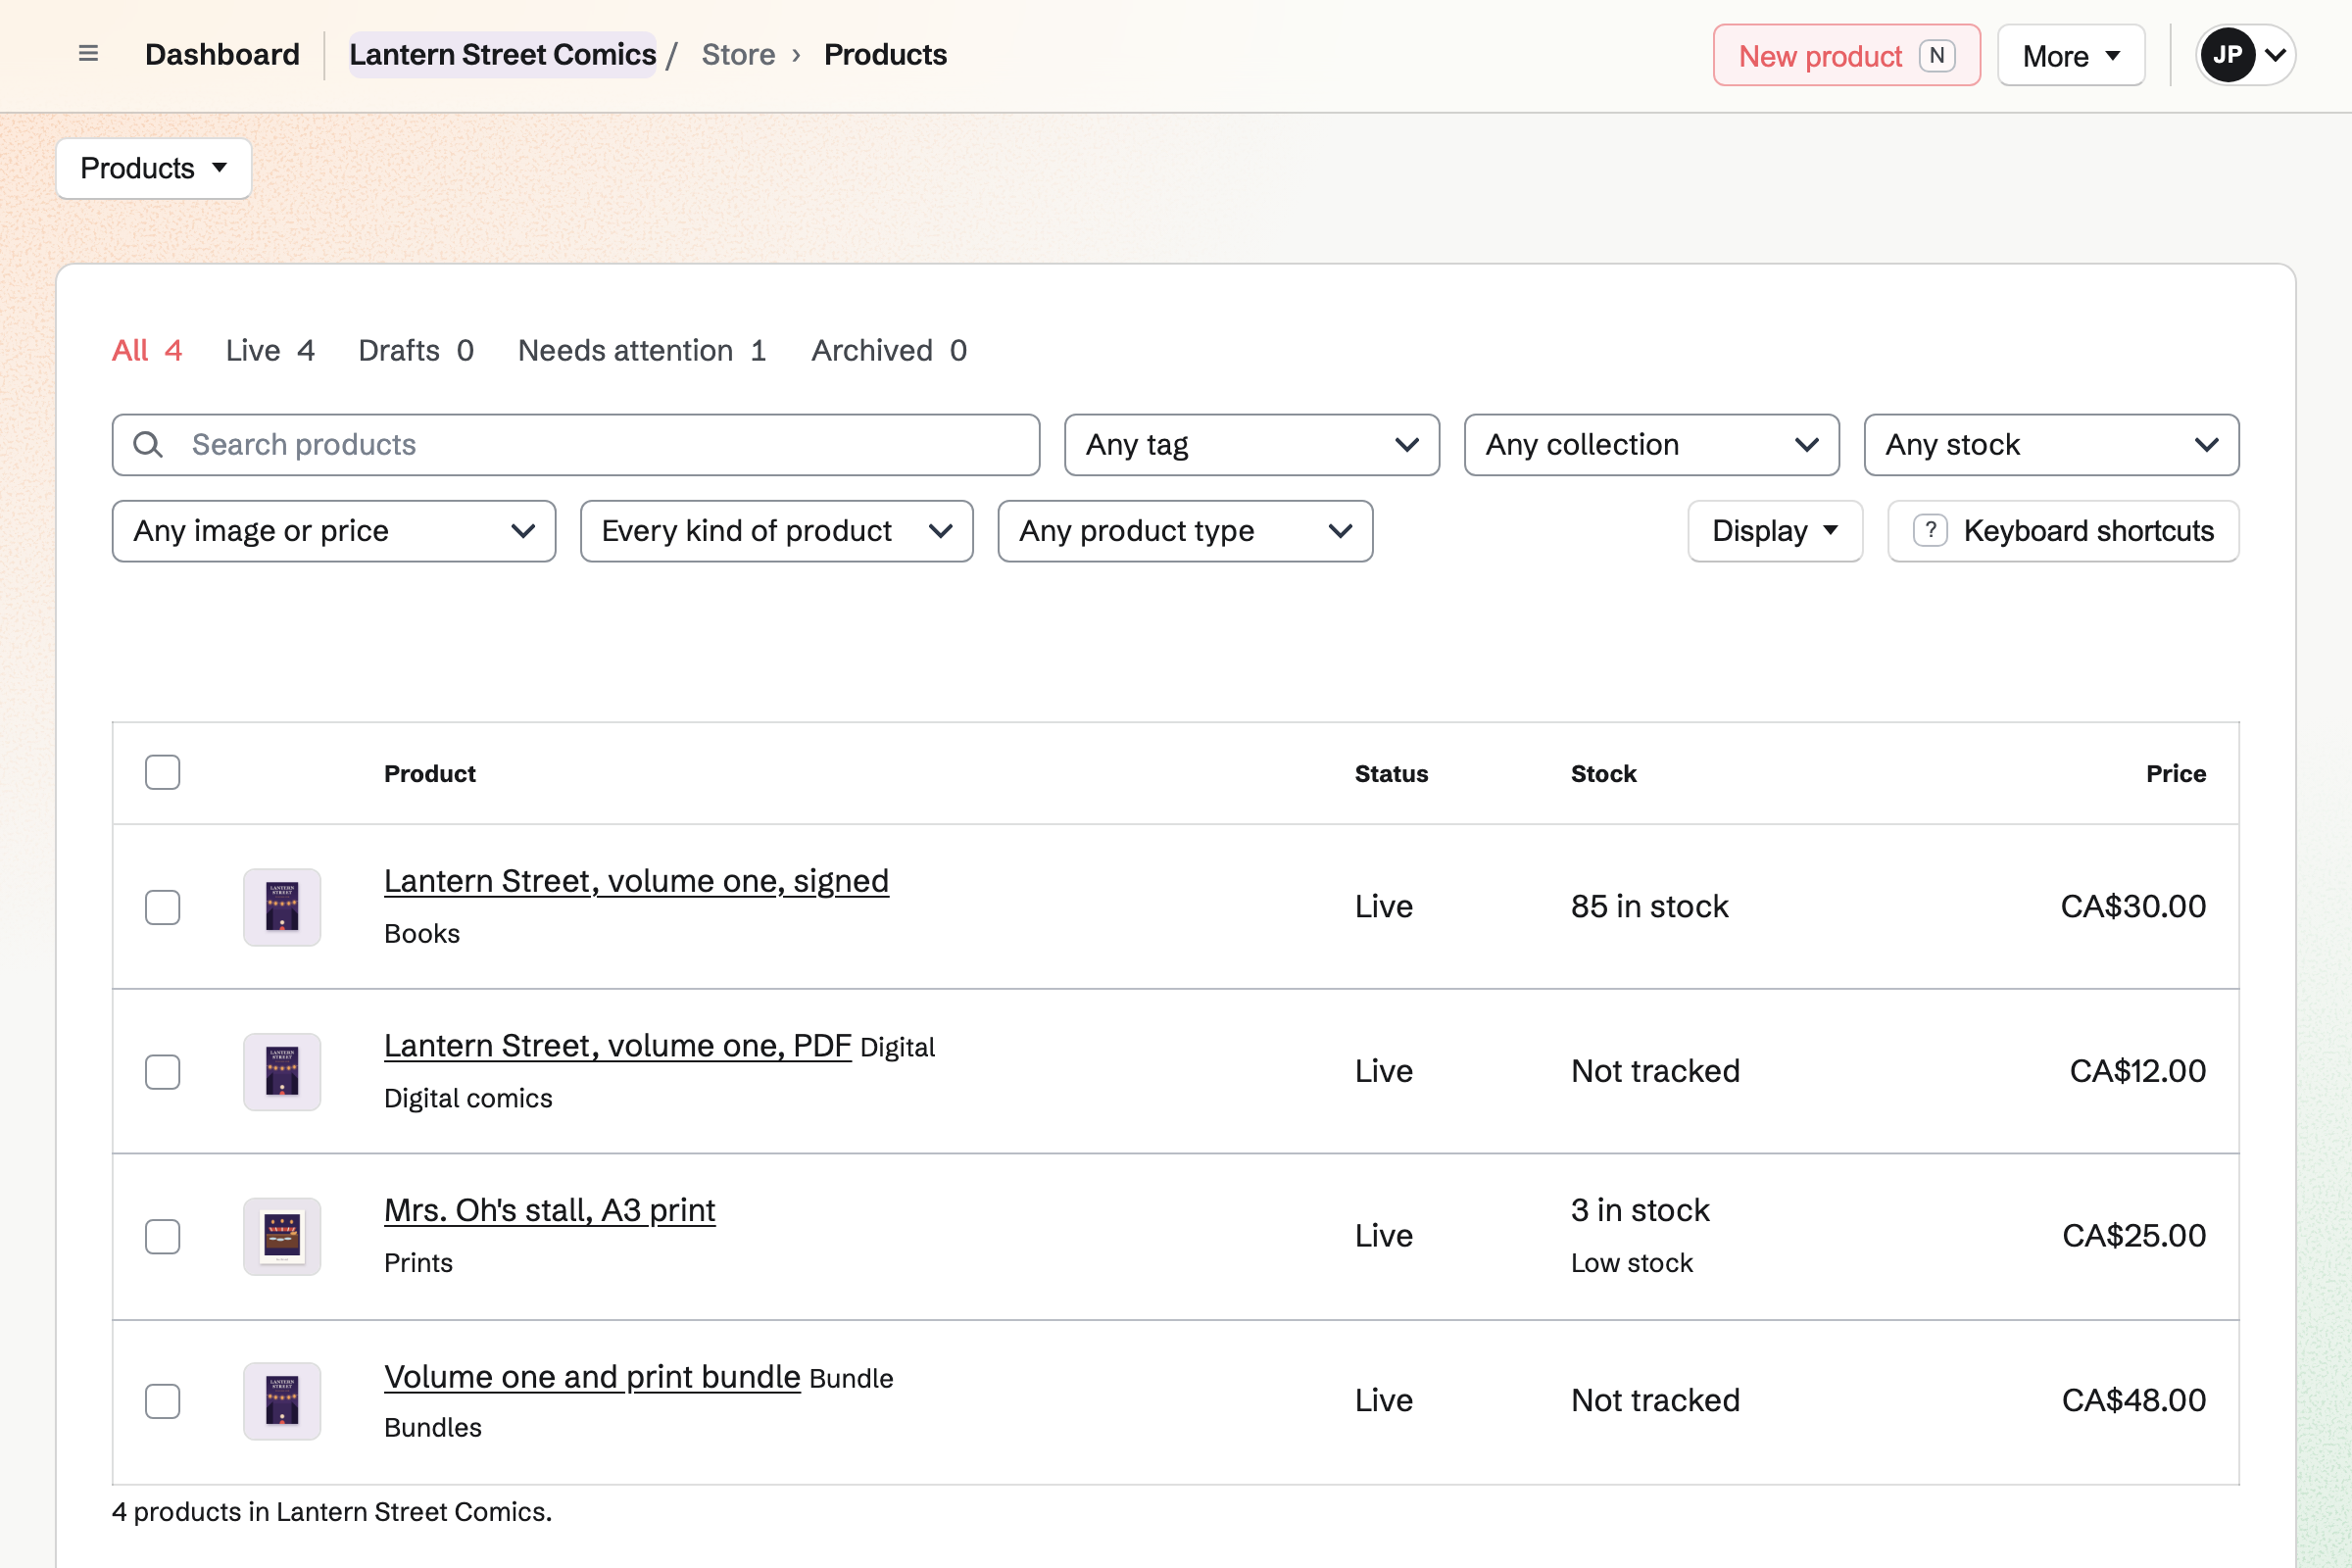
Task: Click the search magnifier icon
Action: 148,445
